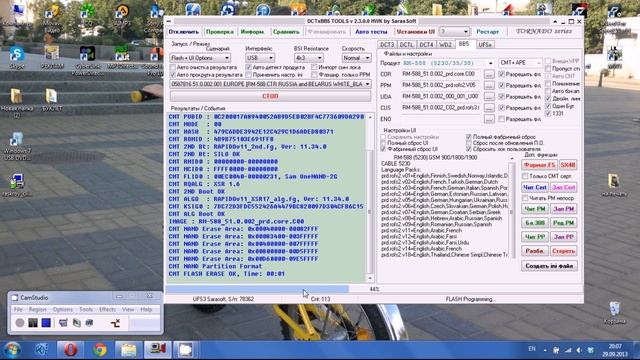Image resolution: width=640 pixels, height=360 pixels.
Task: Open the BSI Resistance dropdown
Action: 309,58
